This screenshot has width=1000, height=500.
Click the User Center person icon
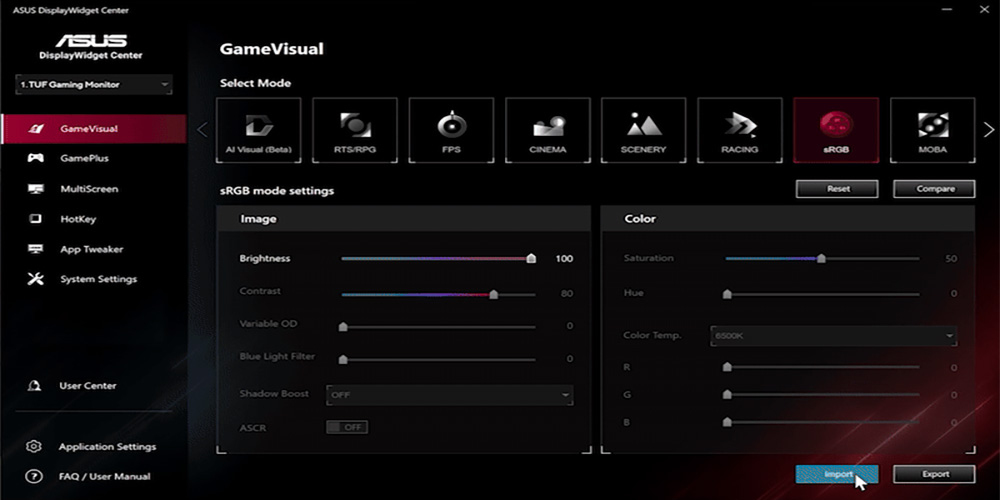point(34,386)
